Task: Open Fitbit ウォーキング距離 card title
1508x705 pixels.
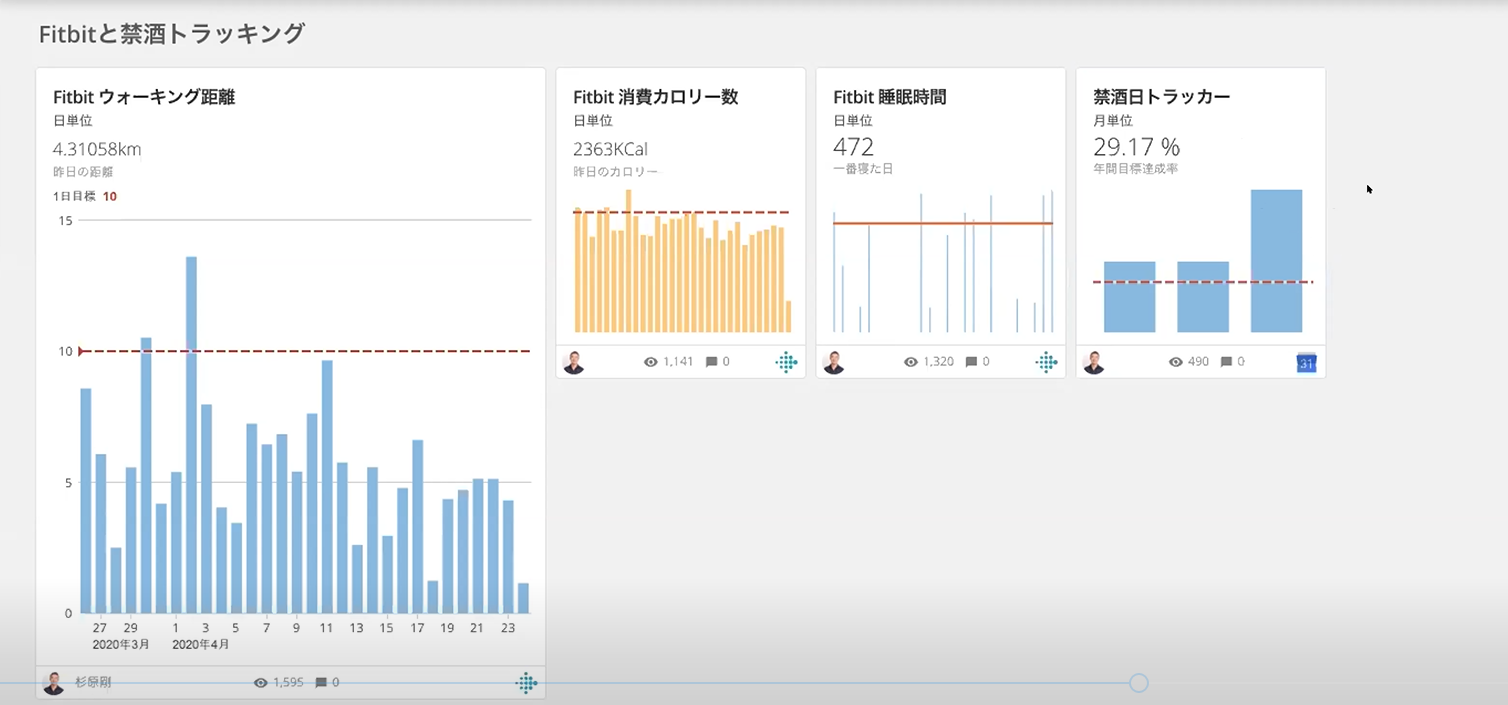Action: (x=144, y=97)
